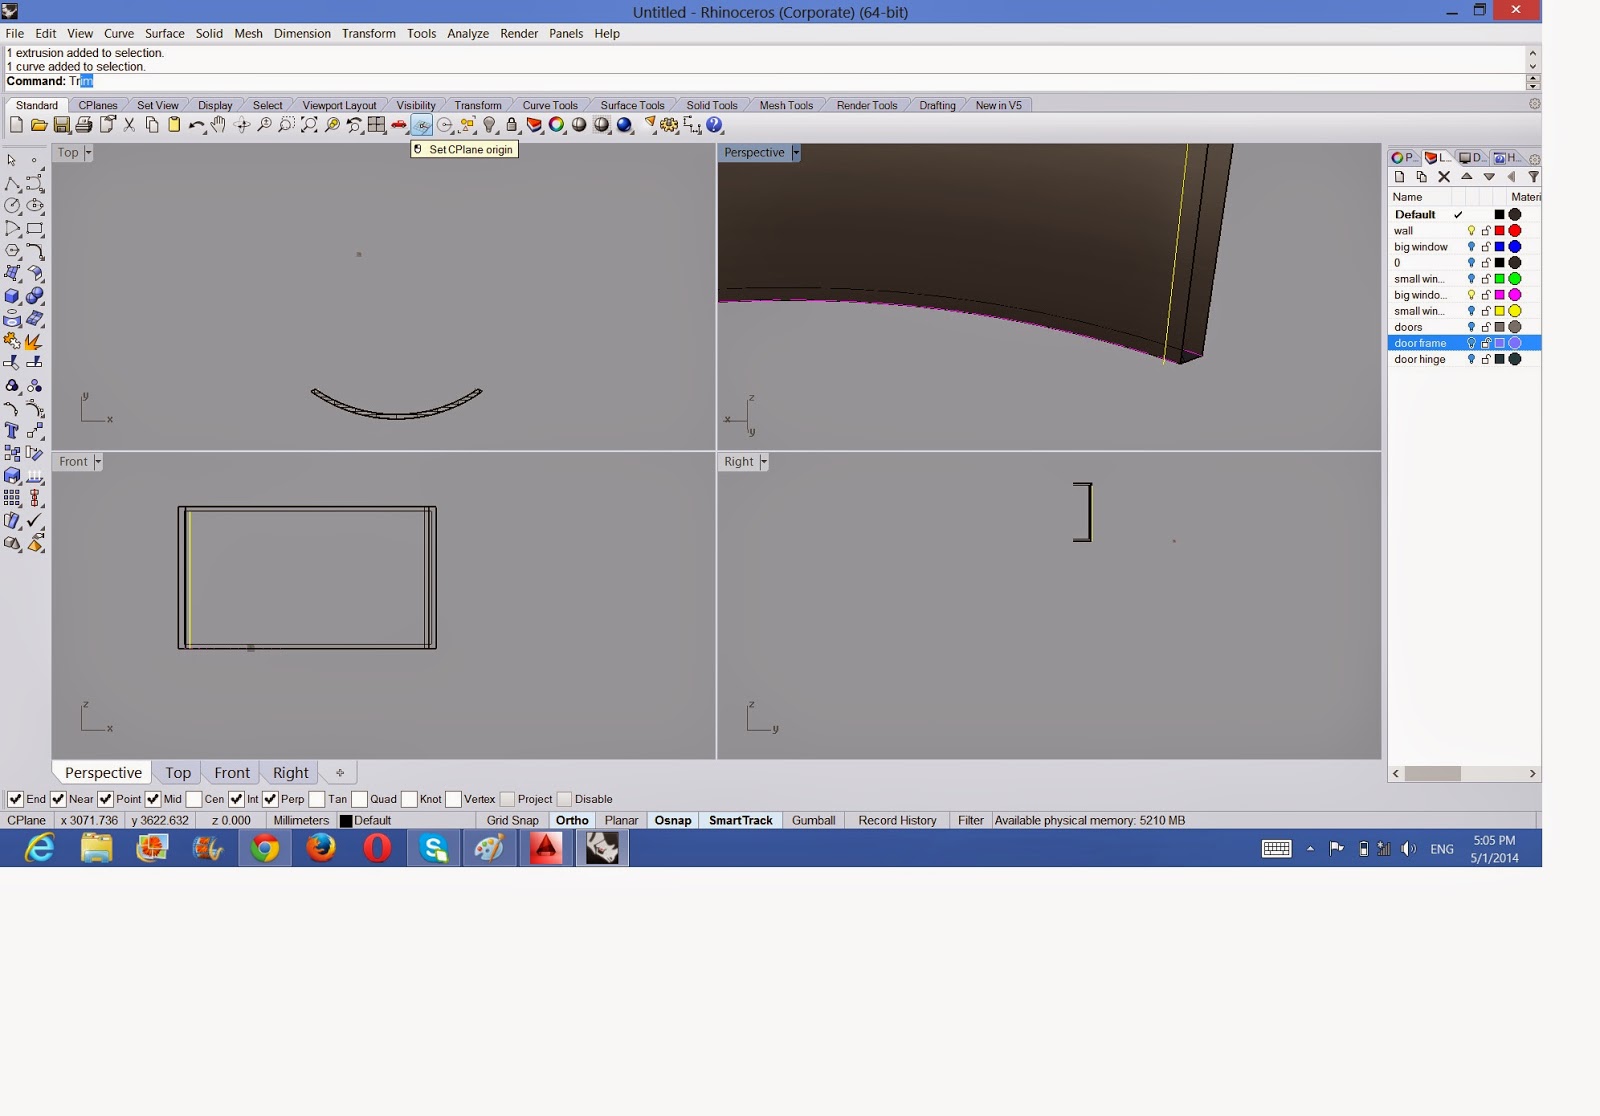Viewport: 1600px width, 1116px height.
Task: Click the New layer icon in Layers panel
Action: pos(1399,177)
